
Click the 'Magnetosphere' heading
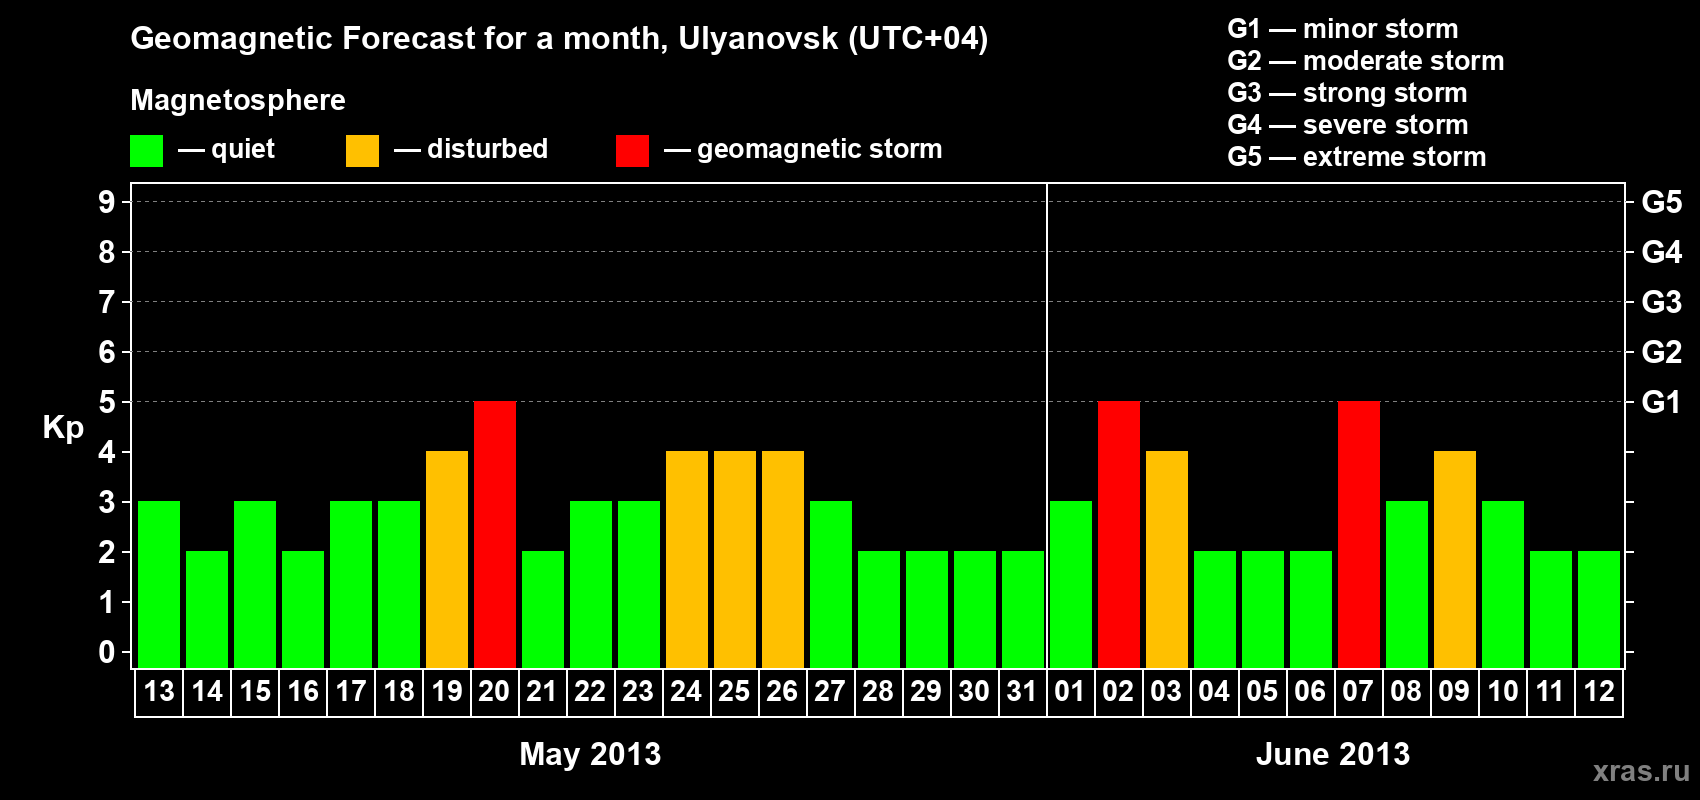pos(238,100)
